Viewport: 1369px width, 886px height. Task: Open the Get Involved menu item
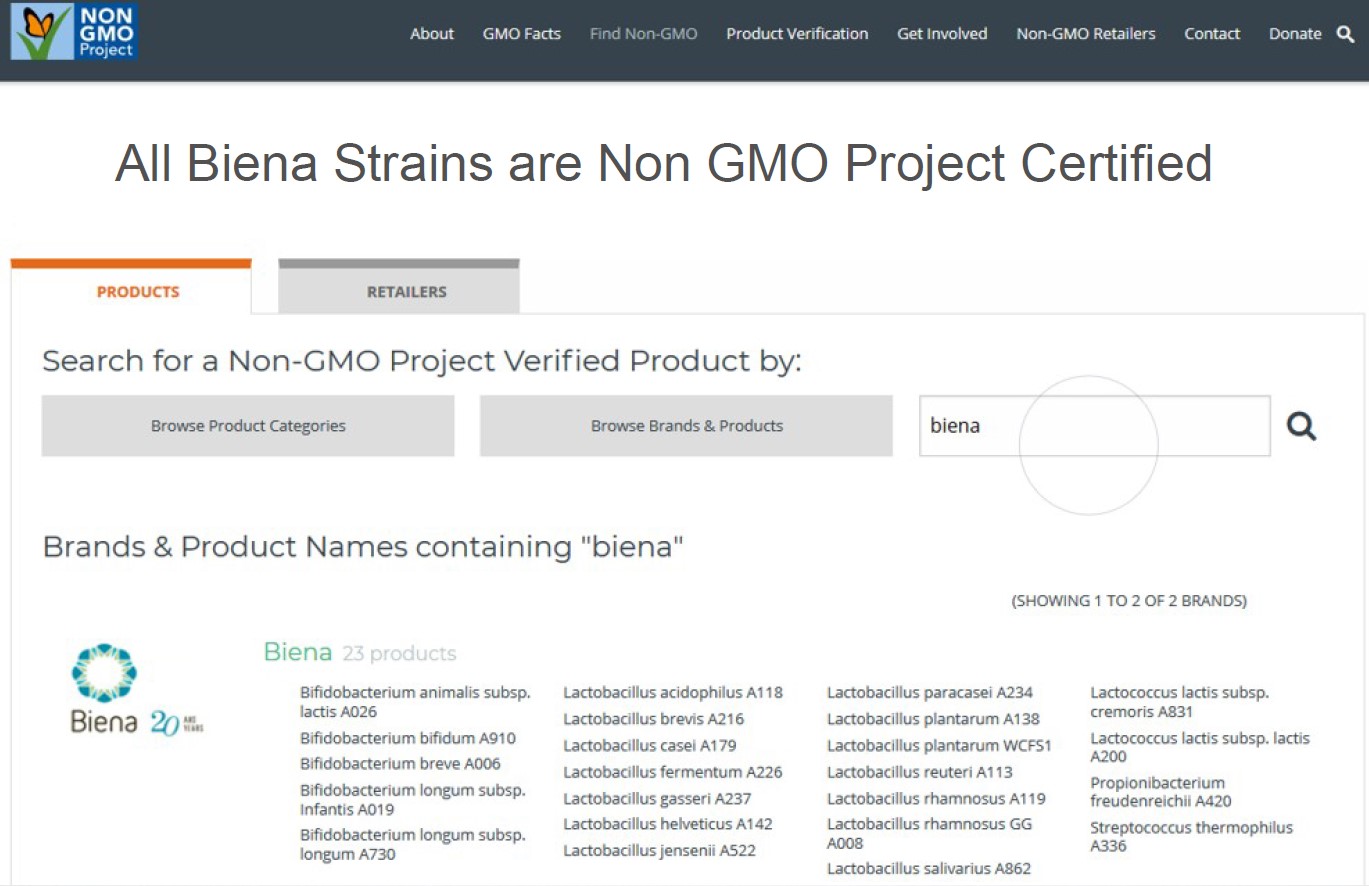(942, 34)
